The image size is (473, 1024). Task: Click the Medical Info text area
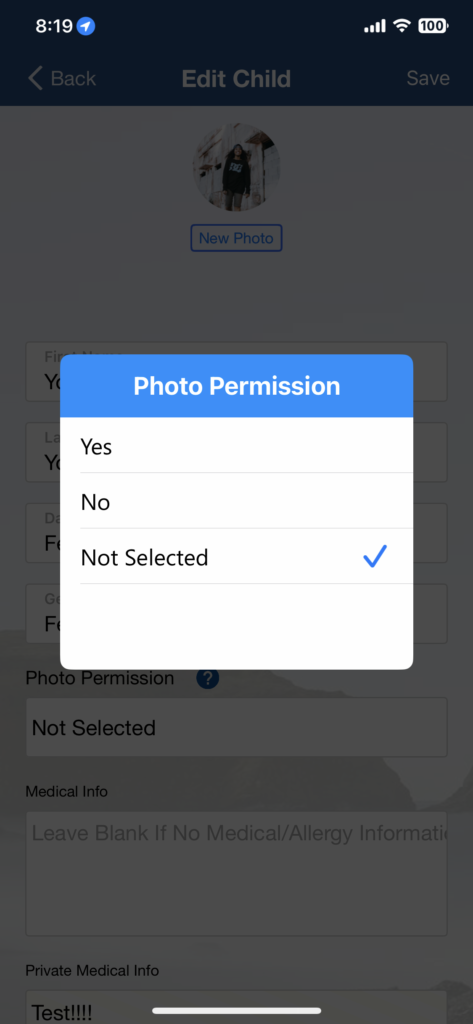point(236,873)
